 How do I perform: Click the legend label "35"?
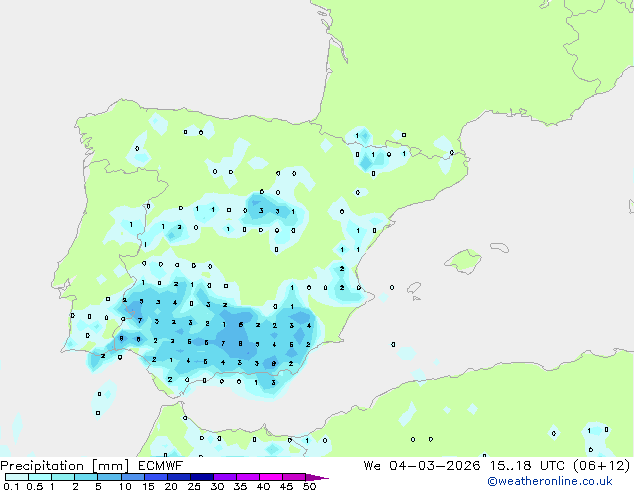click(x=240, y=486)
